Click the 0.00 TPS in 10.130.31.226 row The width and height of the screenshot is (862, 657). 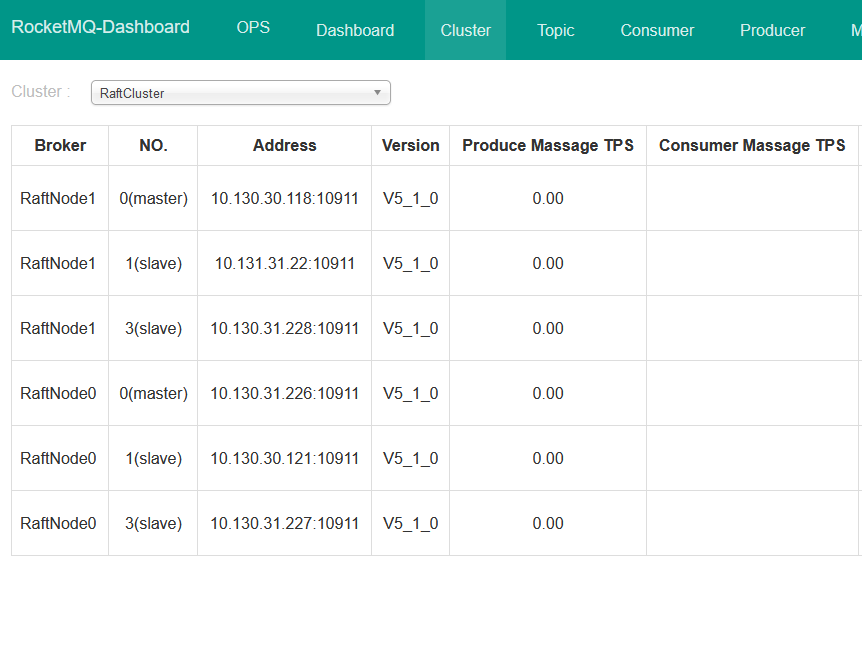click(548, 393)
